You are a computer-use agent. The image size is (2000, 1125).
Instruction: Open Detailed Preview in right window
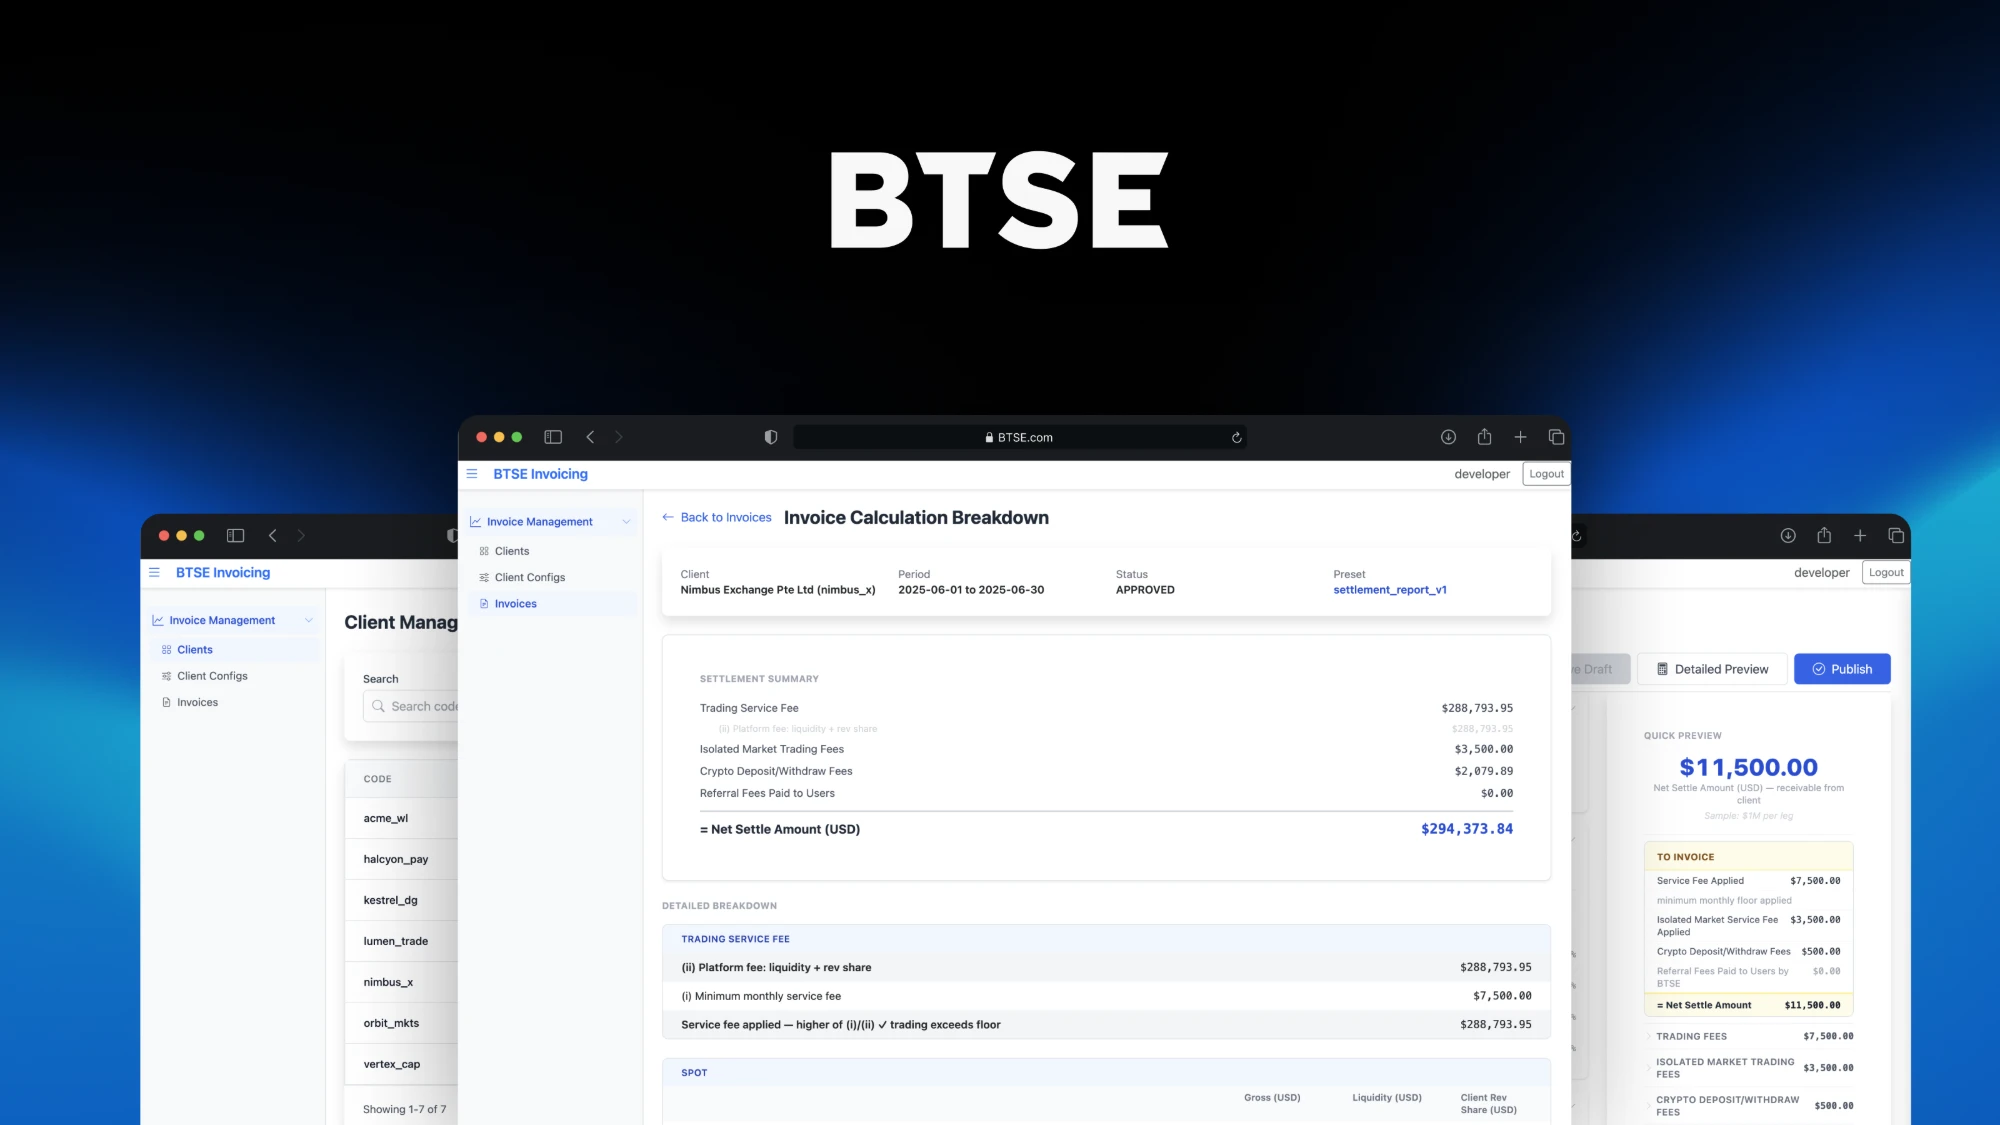[1712, 669]
